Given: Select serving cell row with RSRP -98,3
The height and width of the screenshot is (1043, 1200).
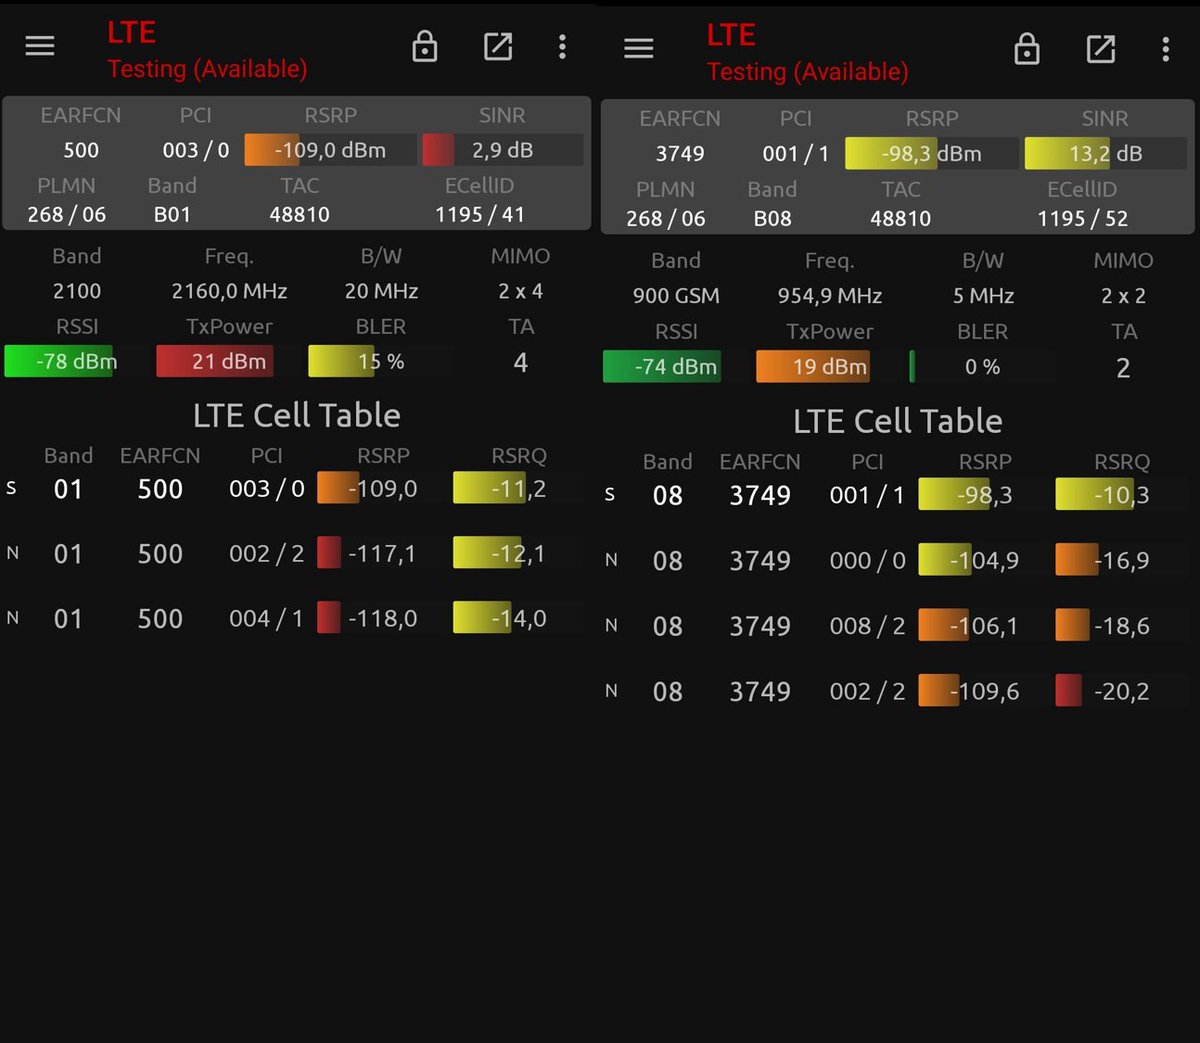Looking at the screenshot, I should point(897,495).
